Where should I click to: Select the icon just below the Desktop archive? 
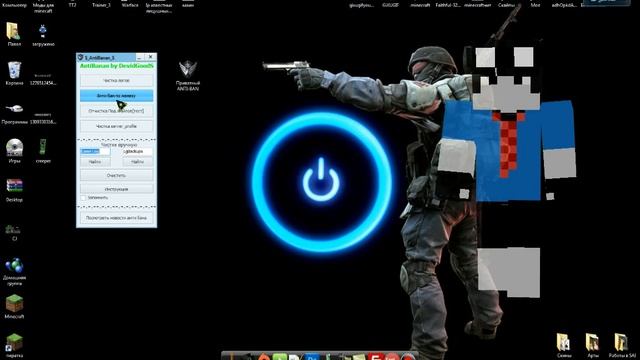pos(13,231)
